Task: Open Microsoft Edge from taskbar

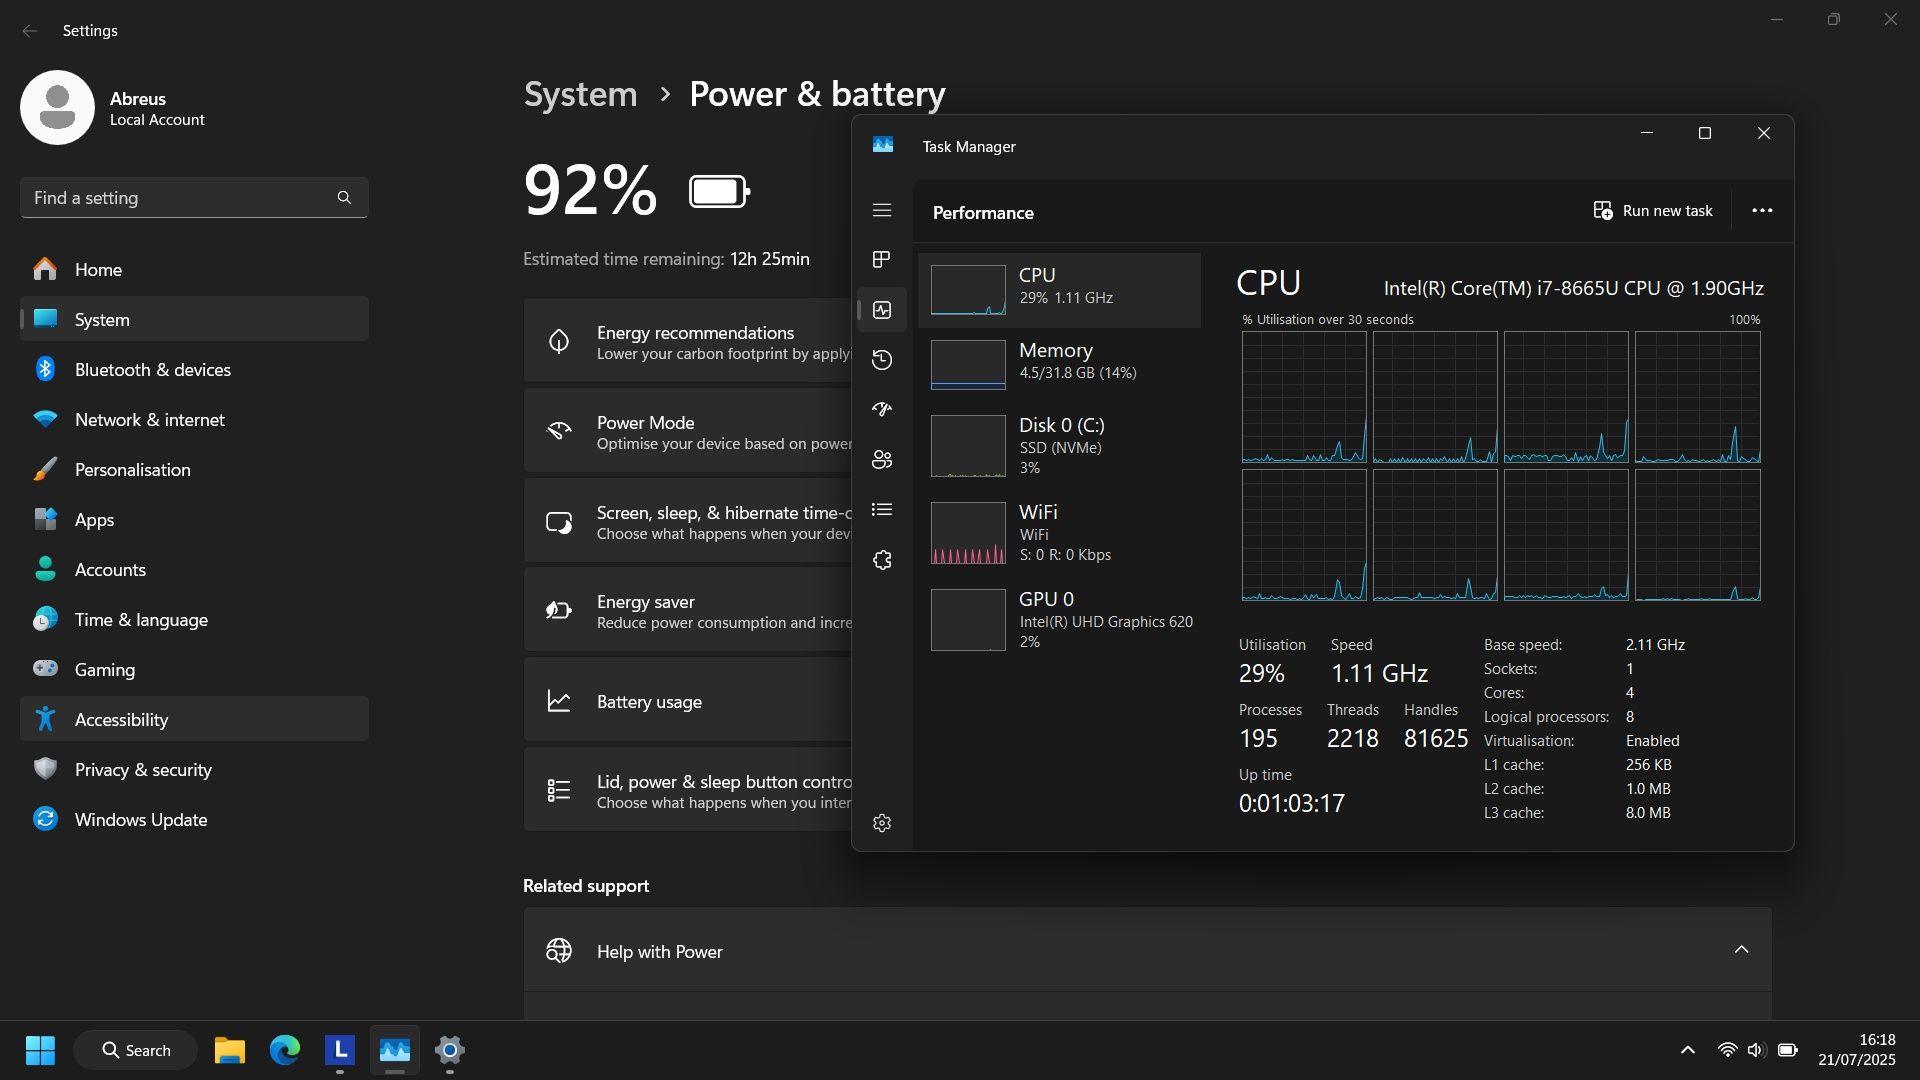Action: (285, 1050)
